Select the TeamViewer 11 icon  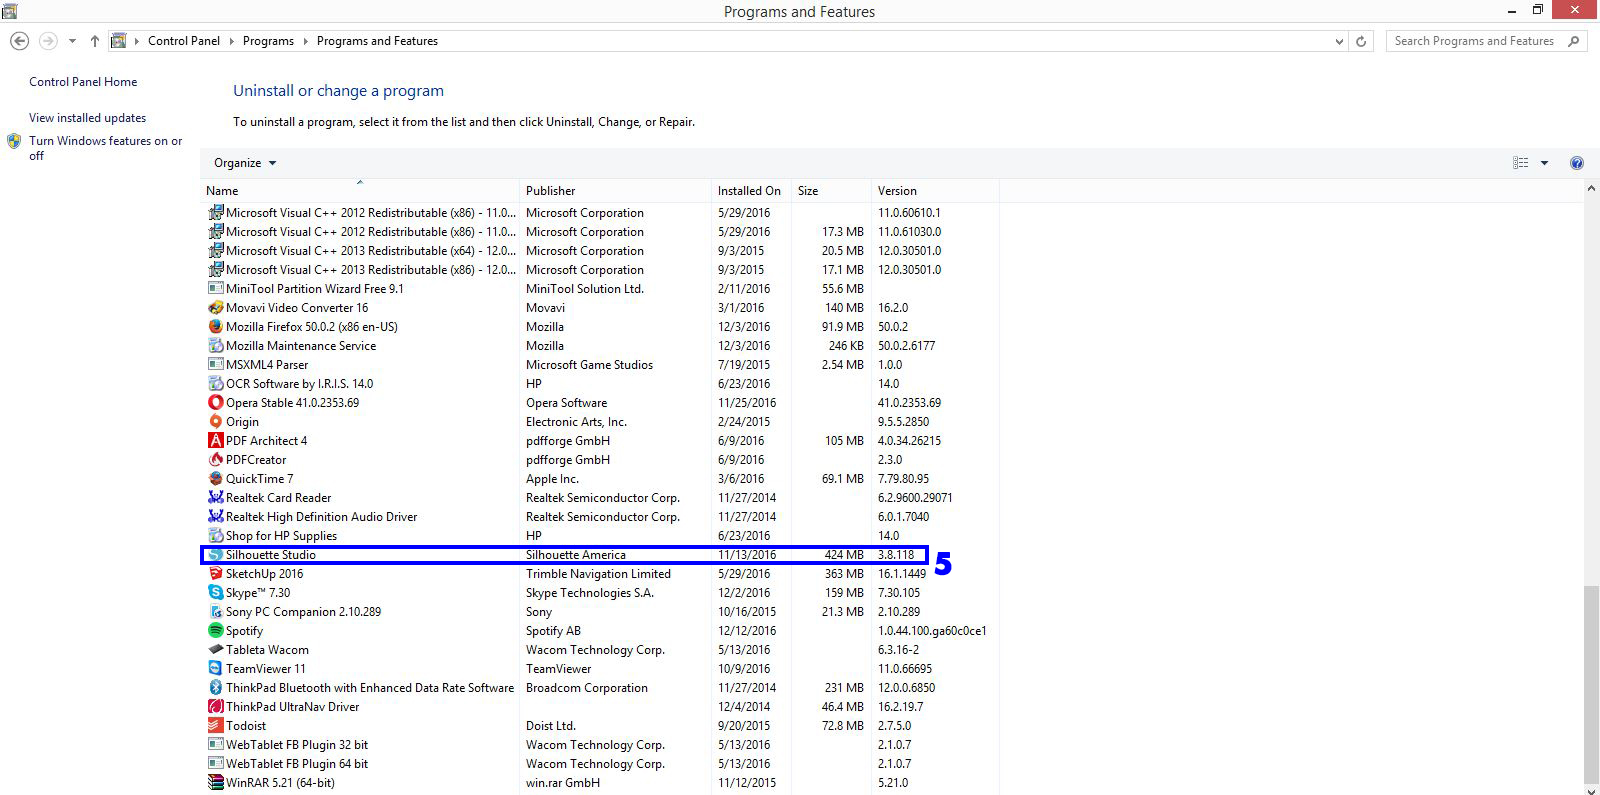tap(215, 669)
